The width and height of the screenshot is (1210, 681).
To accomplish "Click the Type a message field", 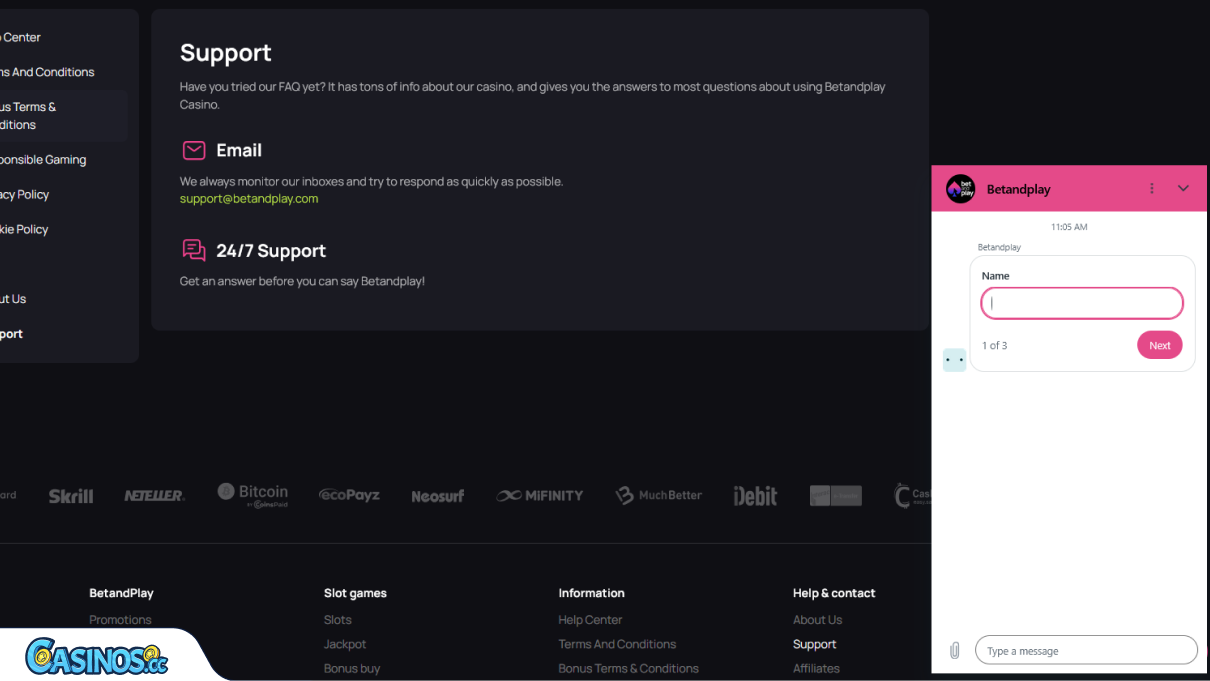I will (x=1086, y=650).
